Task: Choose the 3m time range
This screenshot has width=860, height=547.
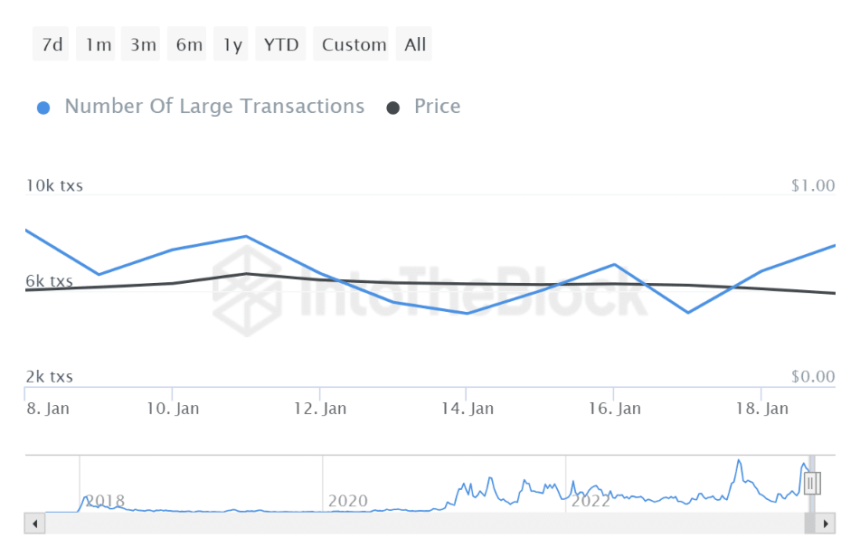Action: click(x=143, y=44)
